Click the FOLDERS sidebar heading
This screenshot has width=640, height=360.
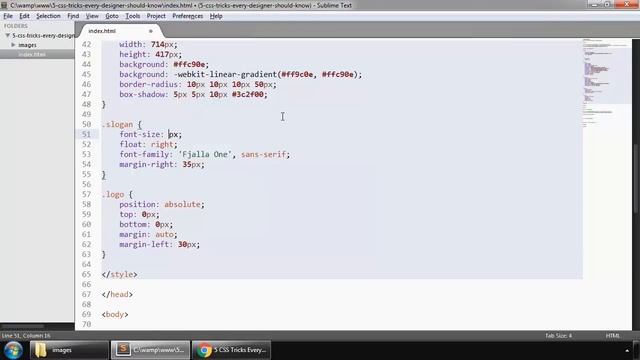[x=16, y=26]
